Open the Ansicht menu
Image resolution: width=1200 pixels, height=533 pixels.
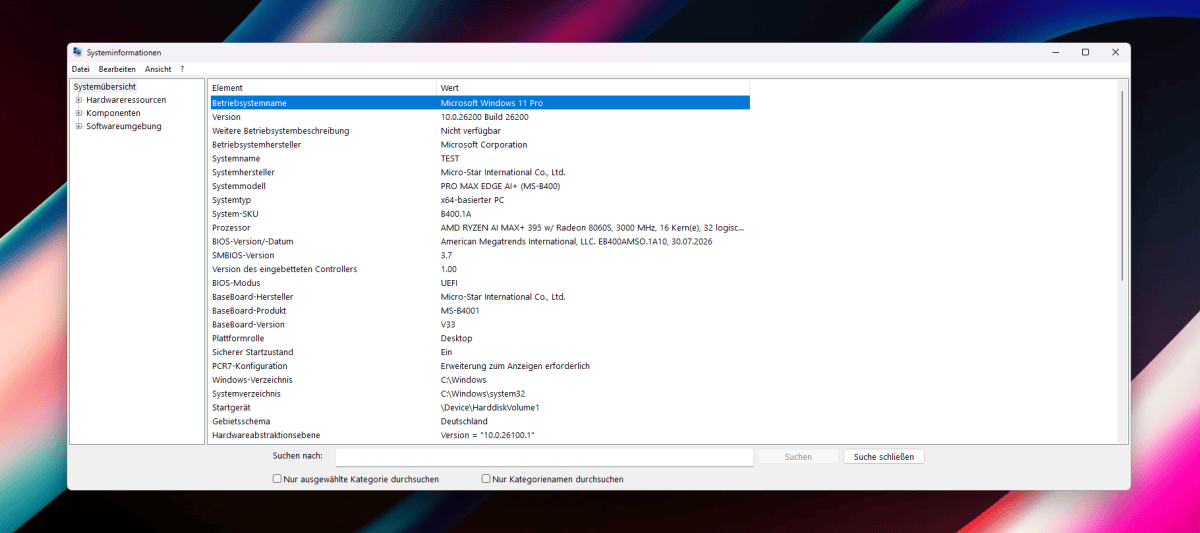(x=158, y=69)
